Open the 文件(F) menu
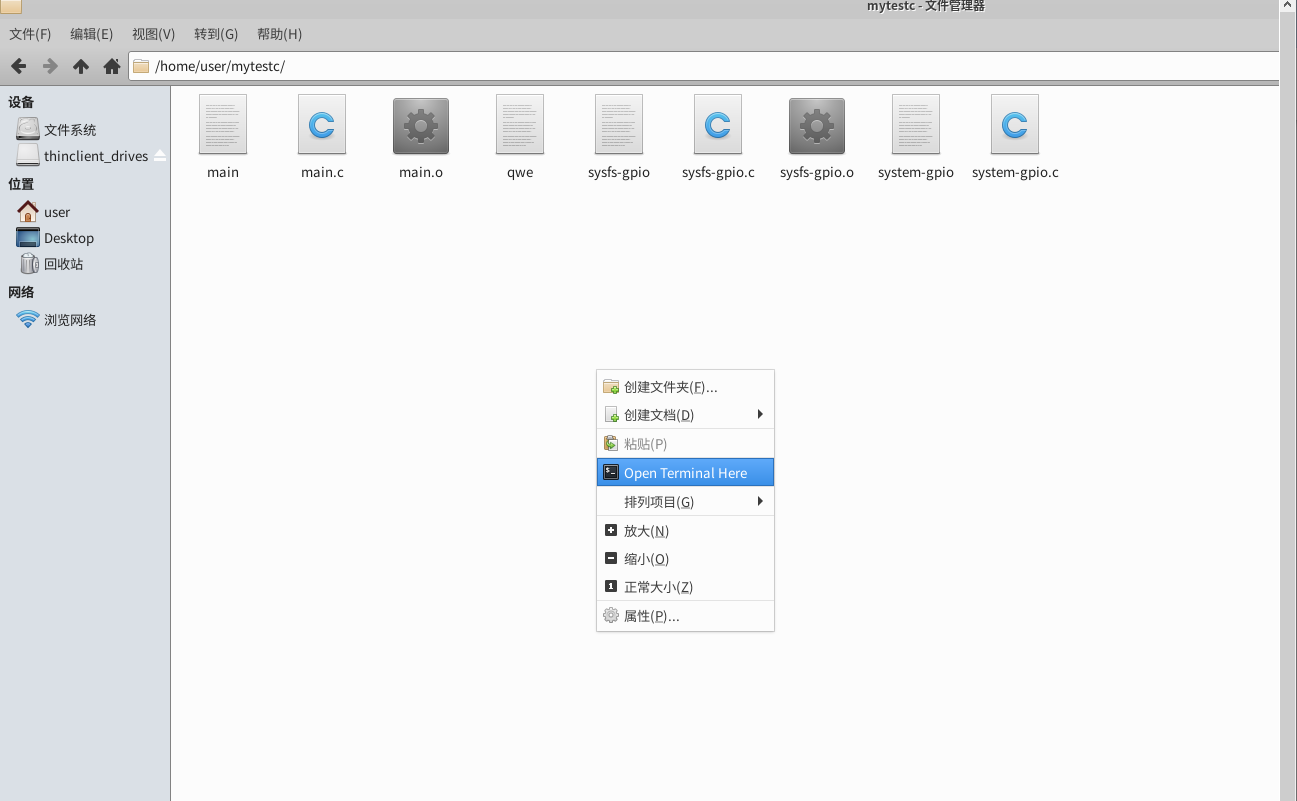 click(x=30, y=34)
